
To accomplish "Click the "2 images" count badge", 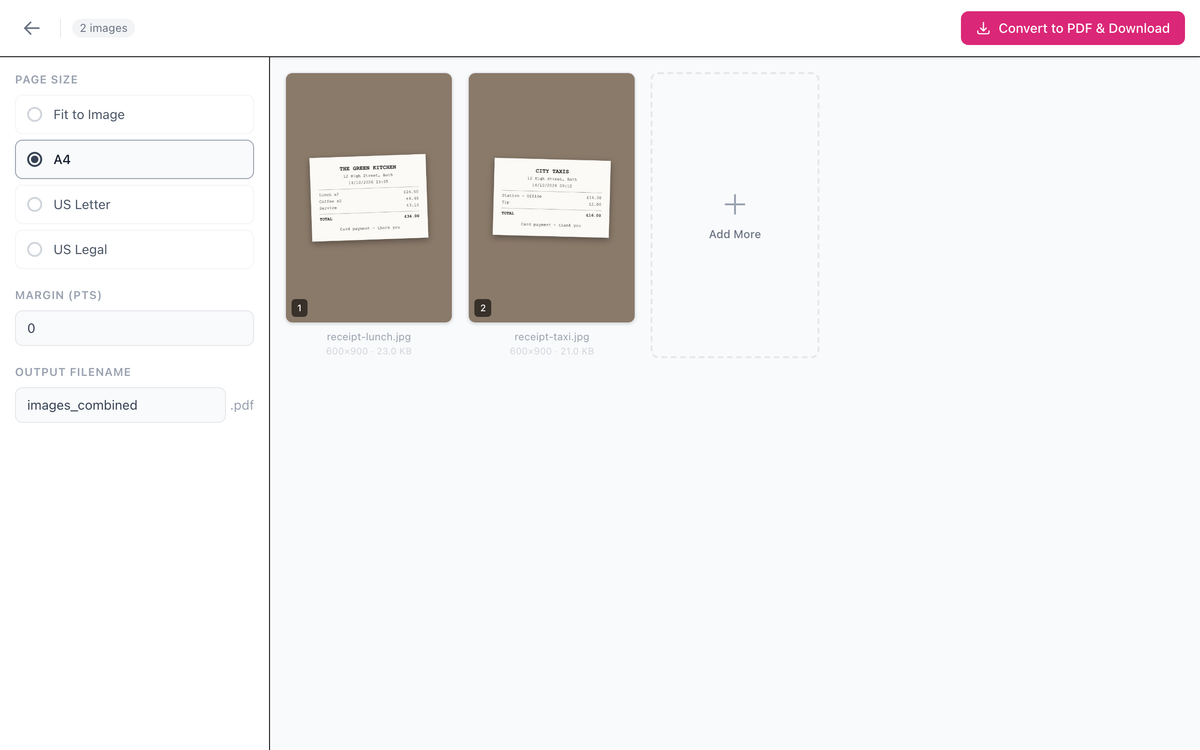I will coord(103,28).
